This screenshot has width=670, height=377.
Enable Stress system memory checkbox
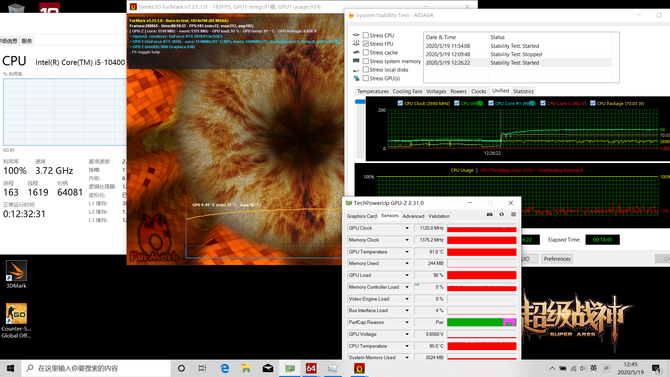pyautogui.click(x=366, y=61)
